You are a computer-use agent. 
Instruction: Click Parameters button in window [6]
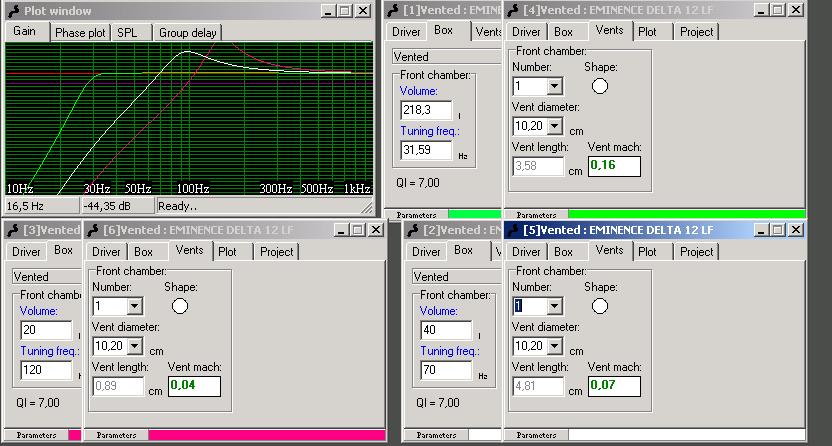click(x=117, y=435)
